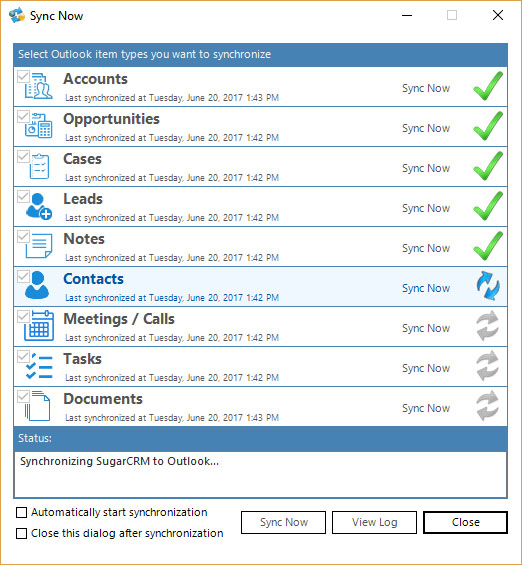Click Sync Now link for Meetings / Calls
Viewport: 522px width, 565px height.
pyautogui.click(x=426, y=328)
